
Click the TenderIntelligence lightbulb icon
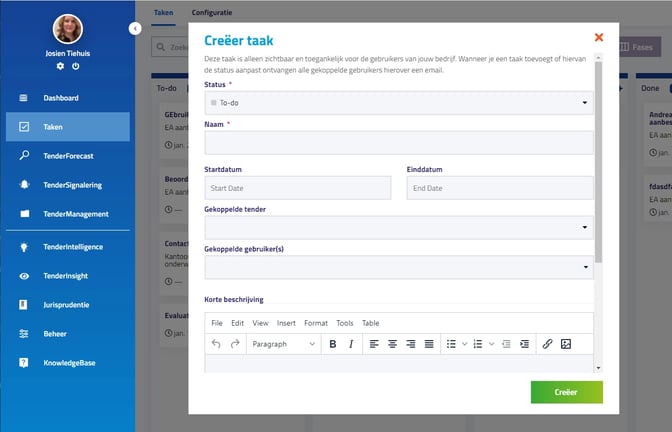pos(24,247)
